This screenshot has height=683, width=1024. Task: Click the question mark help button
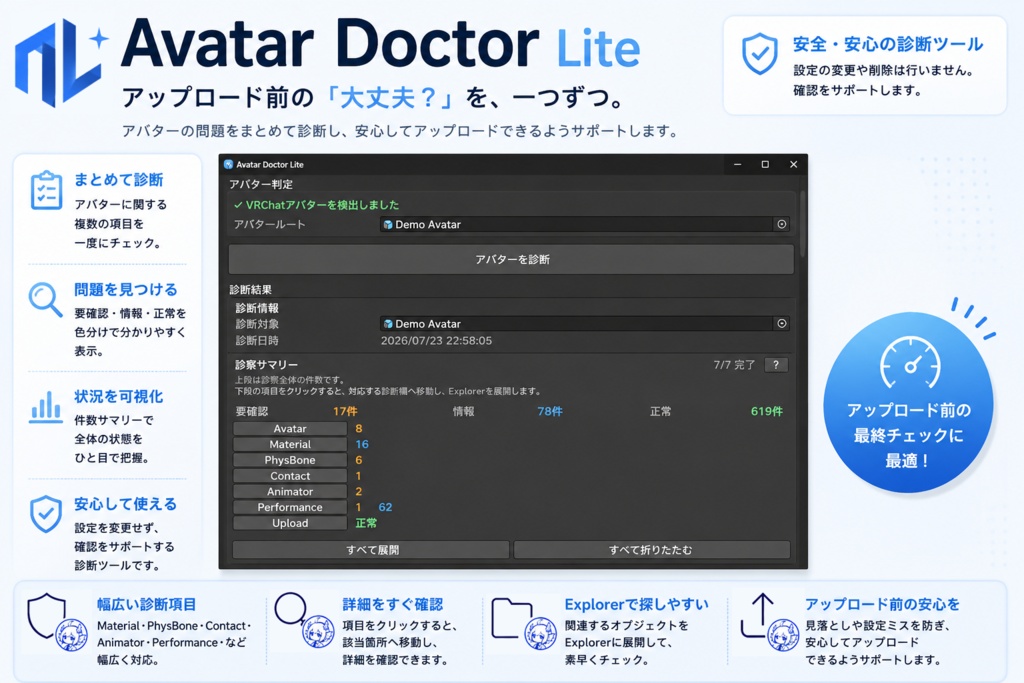(776, 365)
